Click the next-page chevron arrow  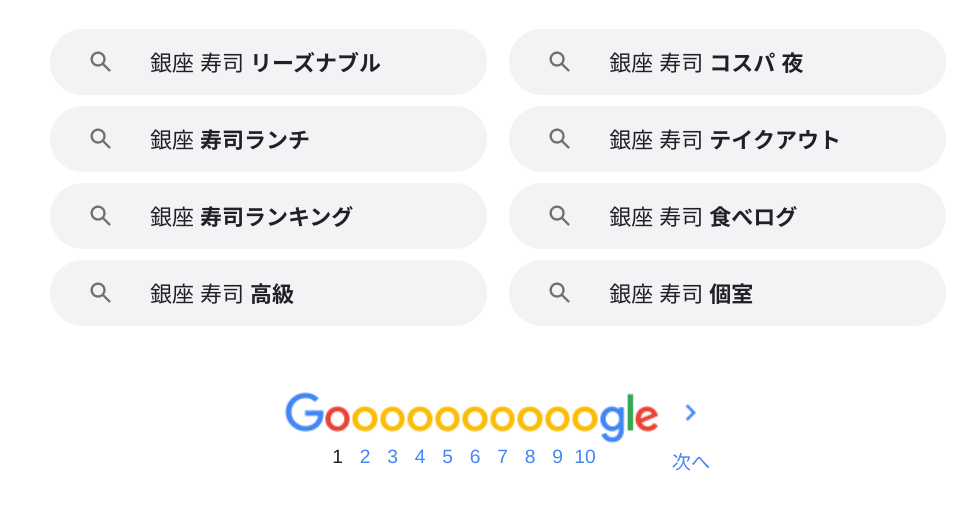(690, 413)
